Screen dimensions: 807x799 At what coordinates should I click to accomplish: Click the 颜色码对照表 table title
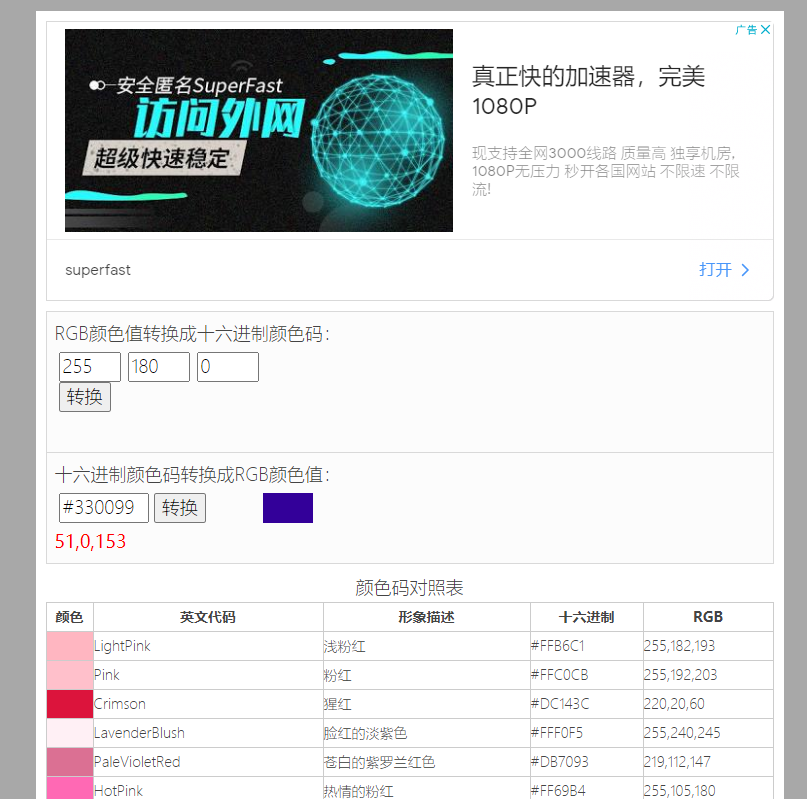click(x=410, y=588)
